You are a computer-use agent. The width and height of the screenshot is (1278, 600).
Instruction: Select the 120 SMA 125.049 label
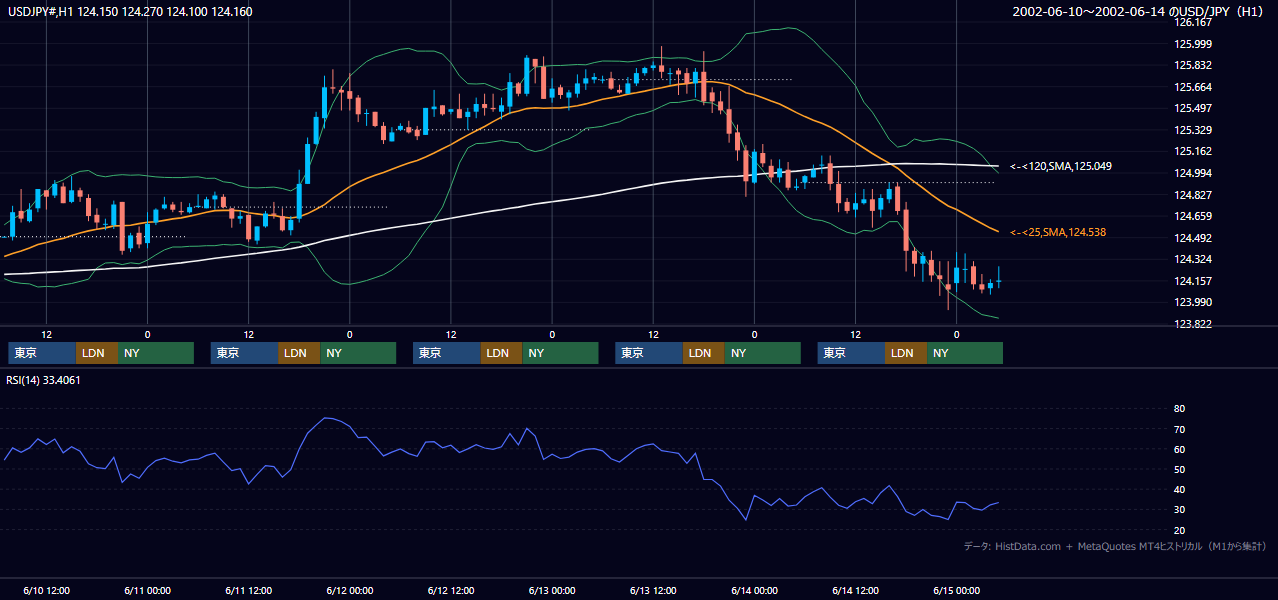pyautogui.click(x=1060, y=166)
